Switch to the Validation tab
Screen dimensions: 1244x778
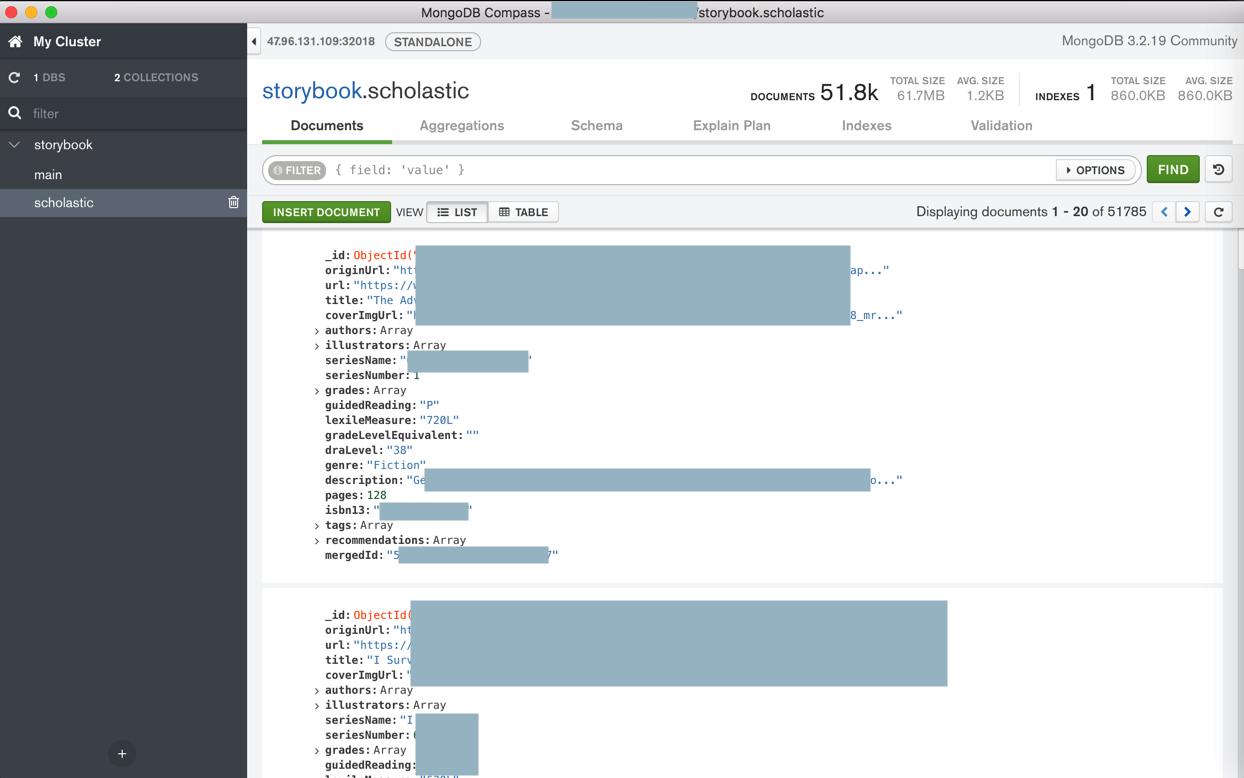click(1001, 126)
